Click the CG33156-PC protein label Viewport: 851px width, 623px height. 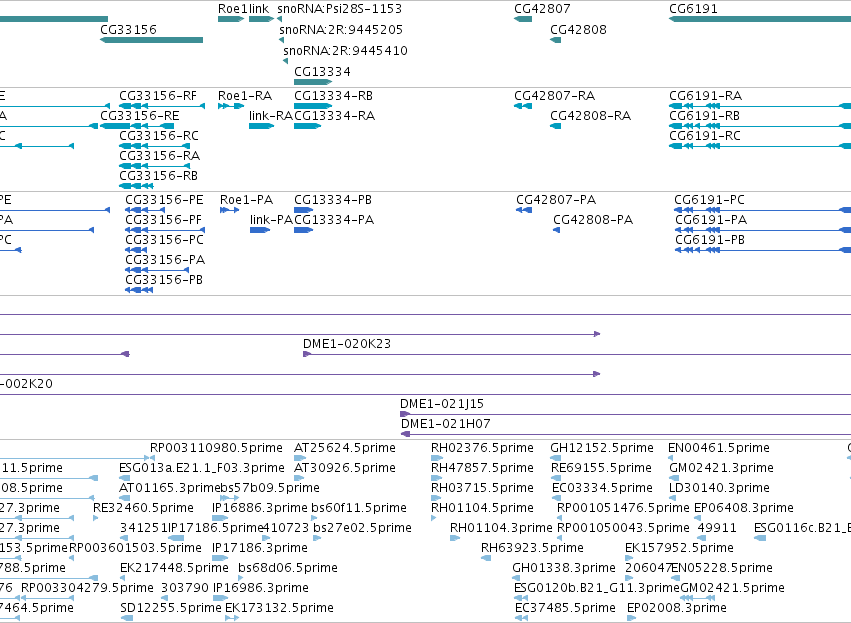164,240
